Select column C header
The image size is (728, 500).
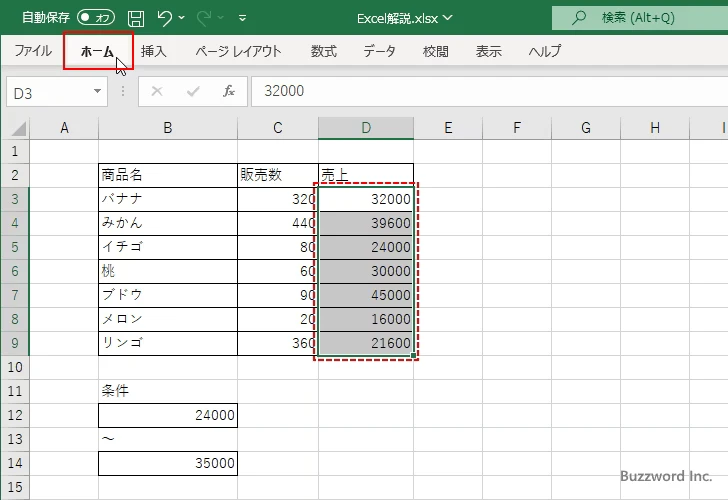[x=278, y=128]
